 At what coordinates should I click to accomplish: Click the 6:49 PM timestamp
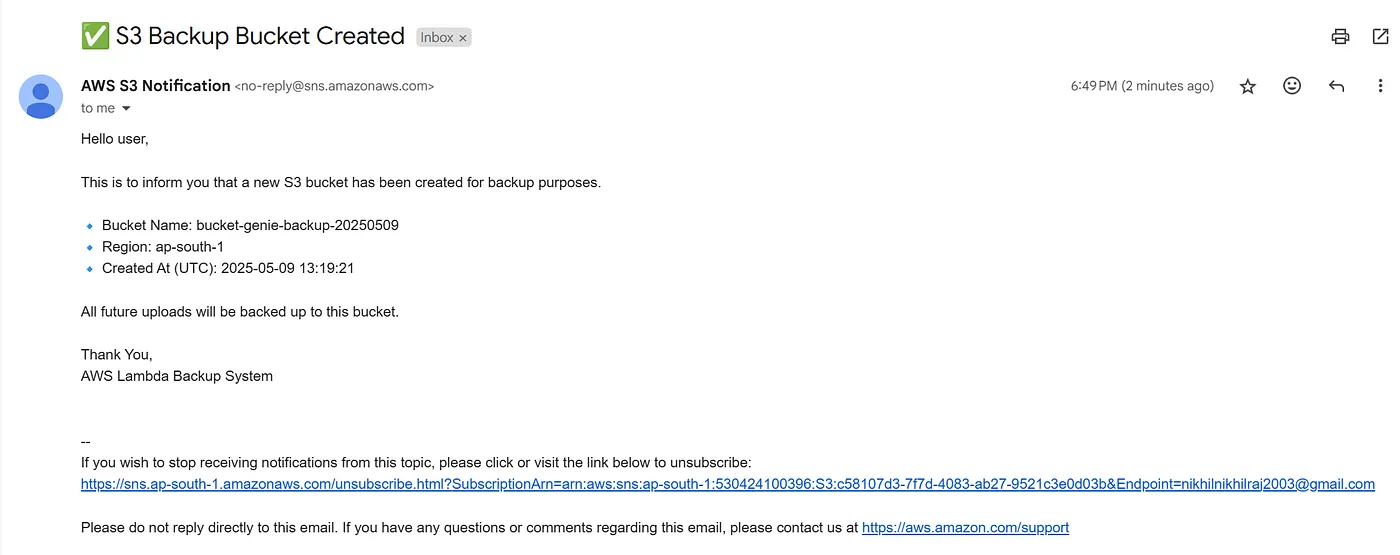click(1142, 86)
